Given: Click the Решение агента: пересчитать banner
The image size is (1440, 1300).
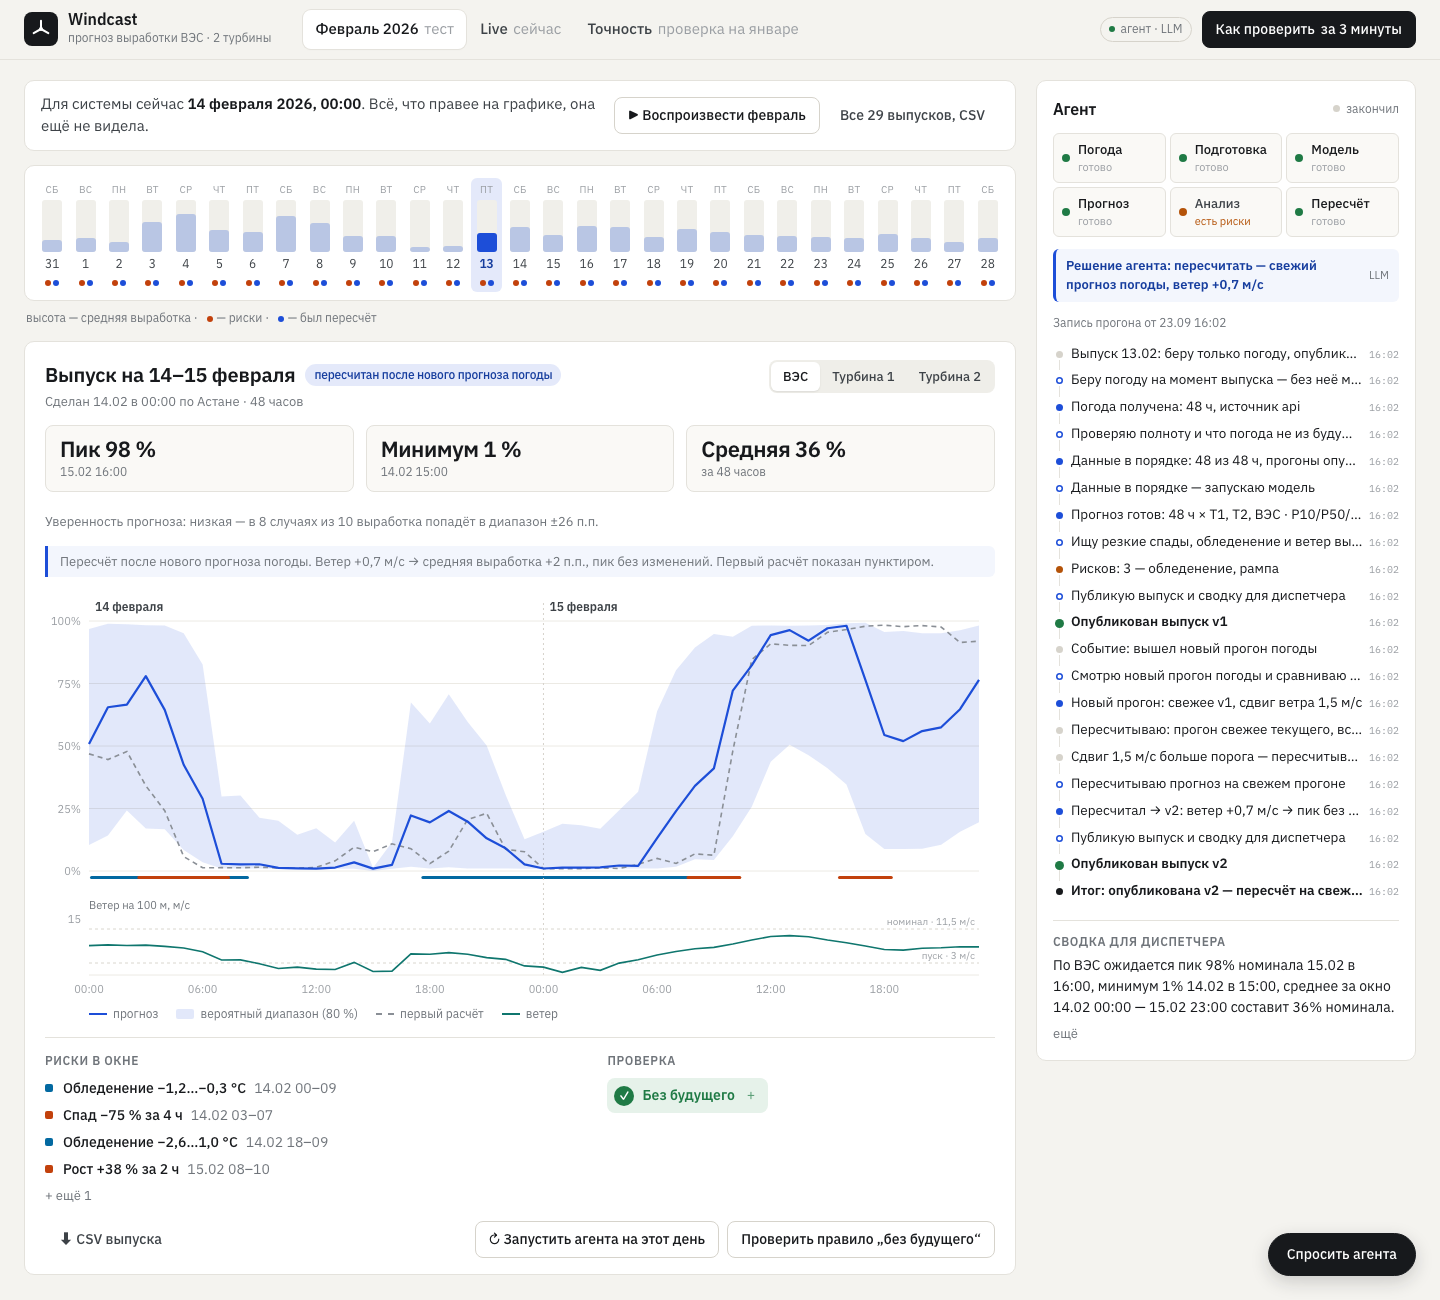Looking at the screenshot, I should (1226, 275).
